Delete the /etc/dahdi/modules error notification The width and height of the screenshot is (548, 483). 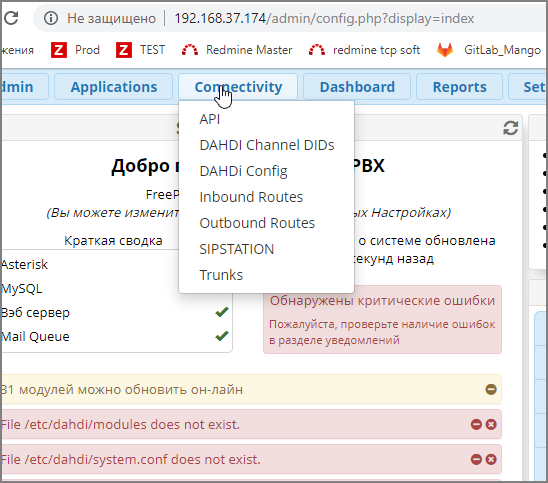tap(491, 424)
